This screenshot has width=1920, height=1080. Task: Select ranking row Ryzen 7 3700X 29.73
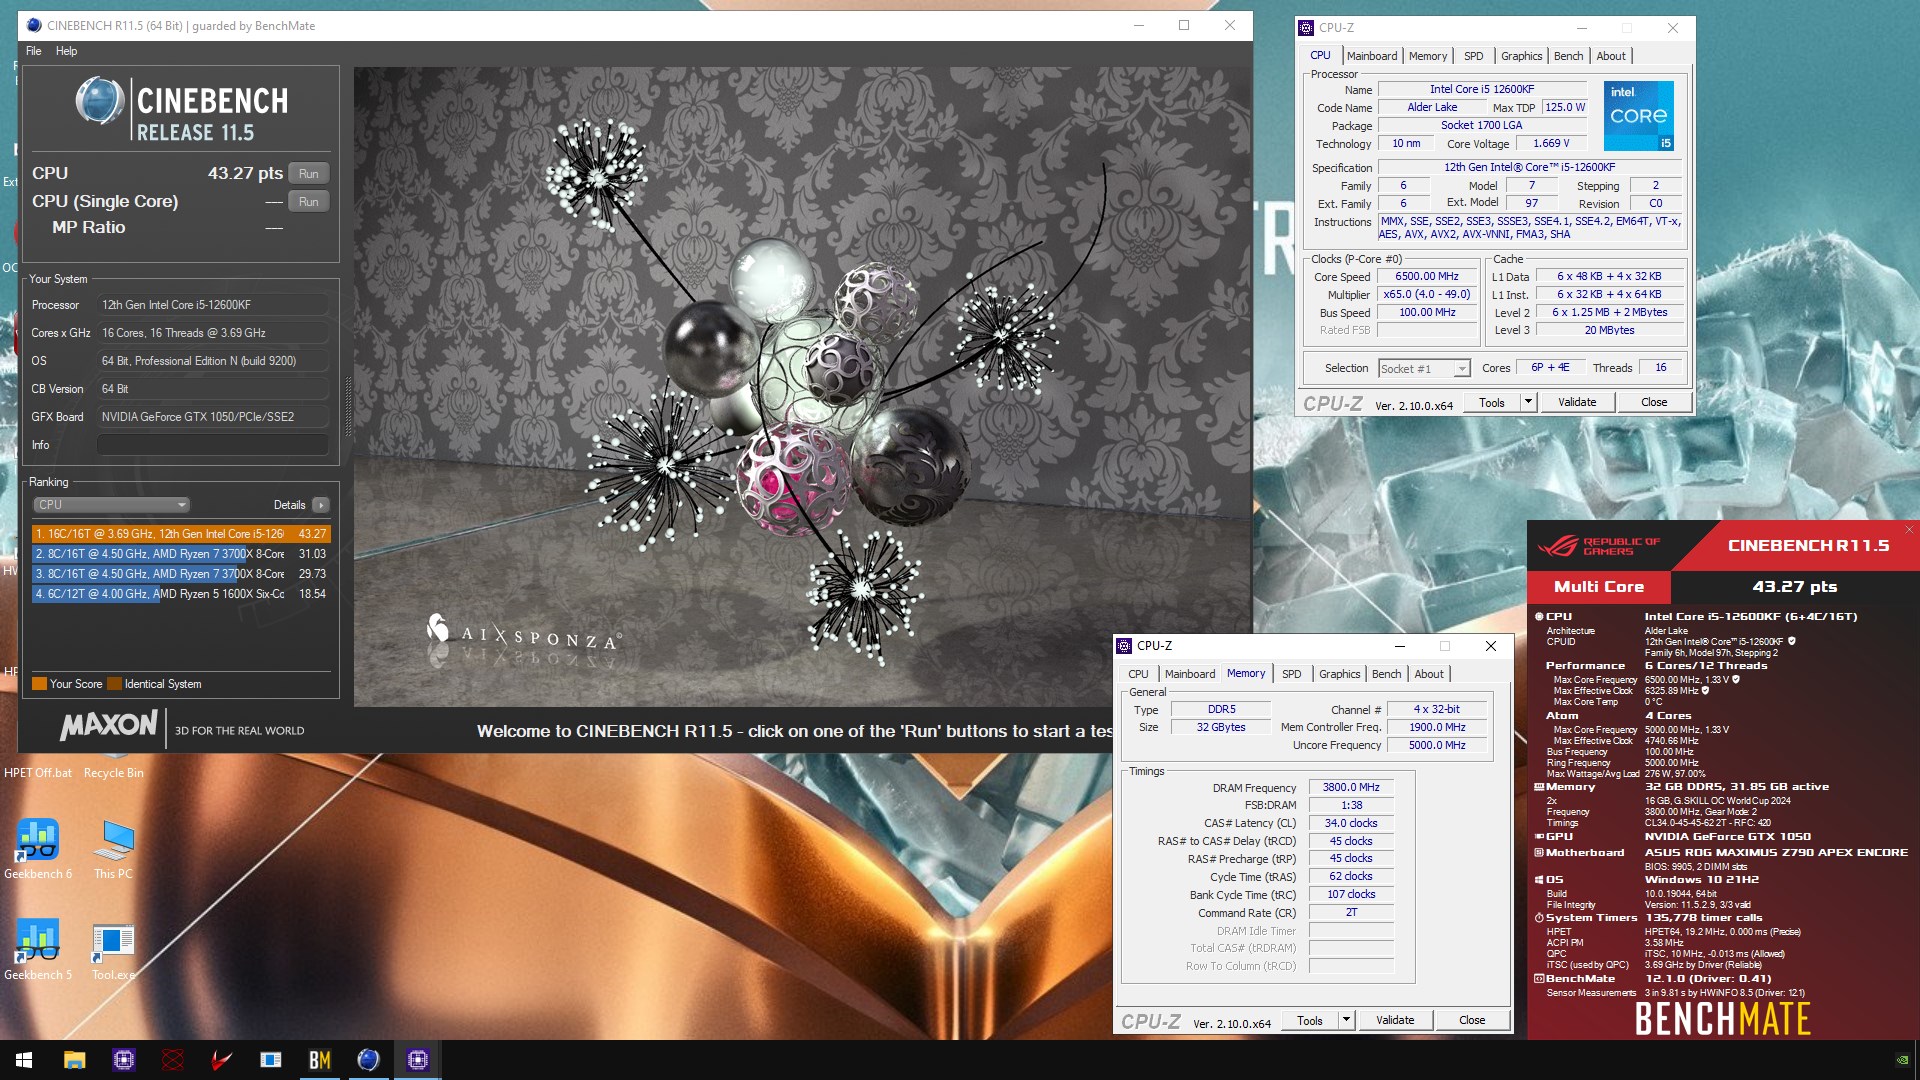click(x=181, y=574)
